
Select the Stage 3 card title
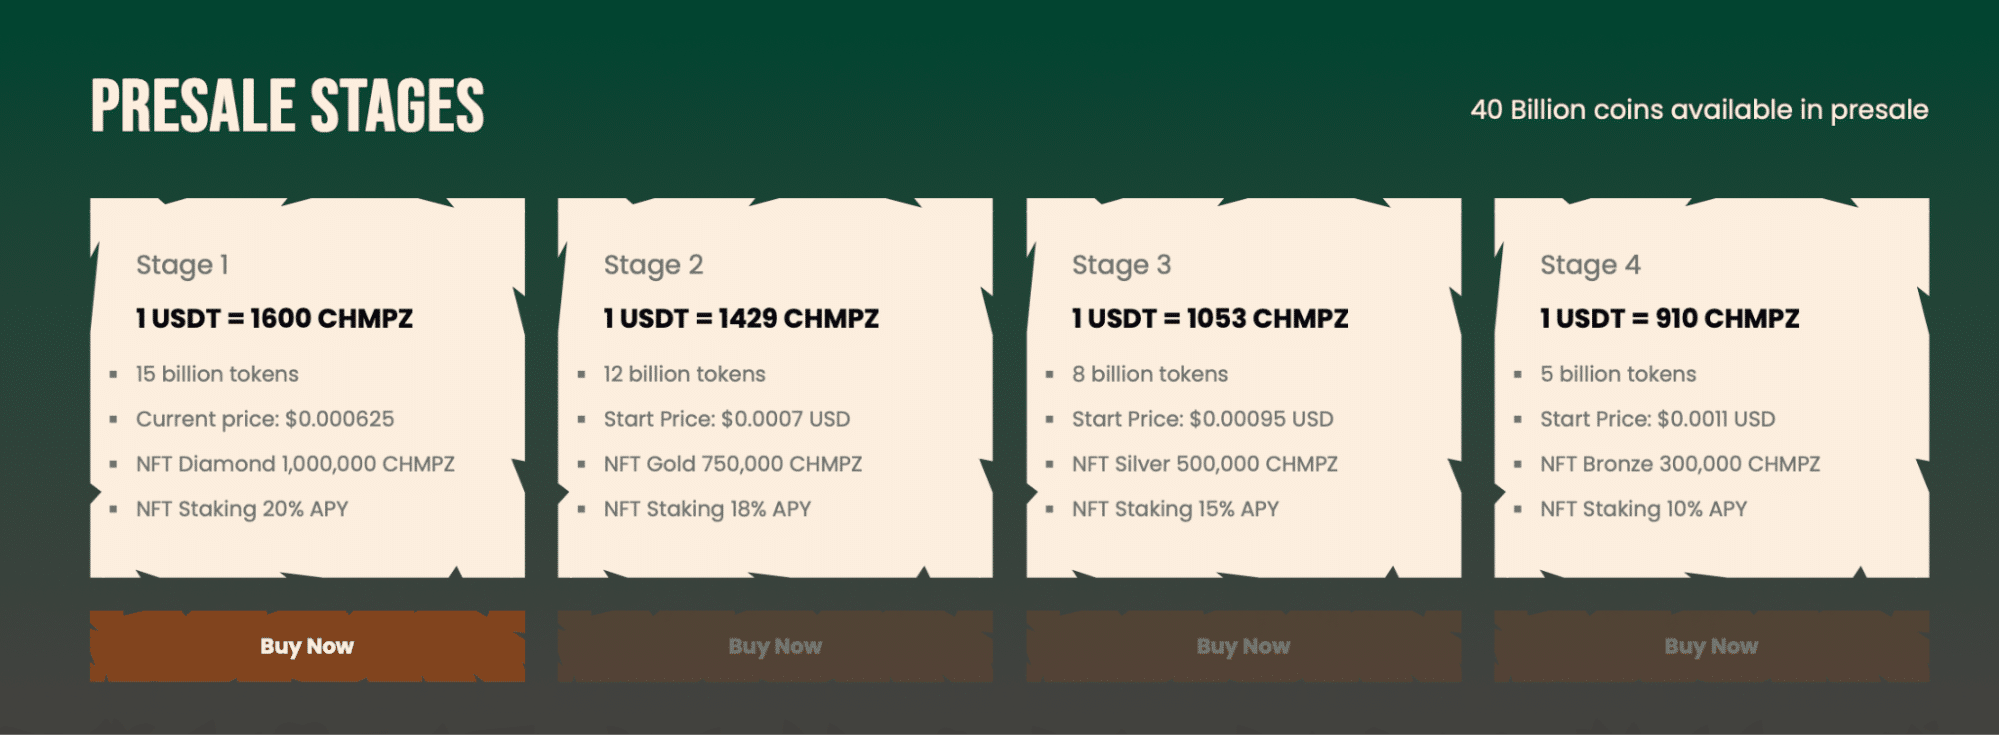click(1121, 265)
